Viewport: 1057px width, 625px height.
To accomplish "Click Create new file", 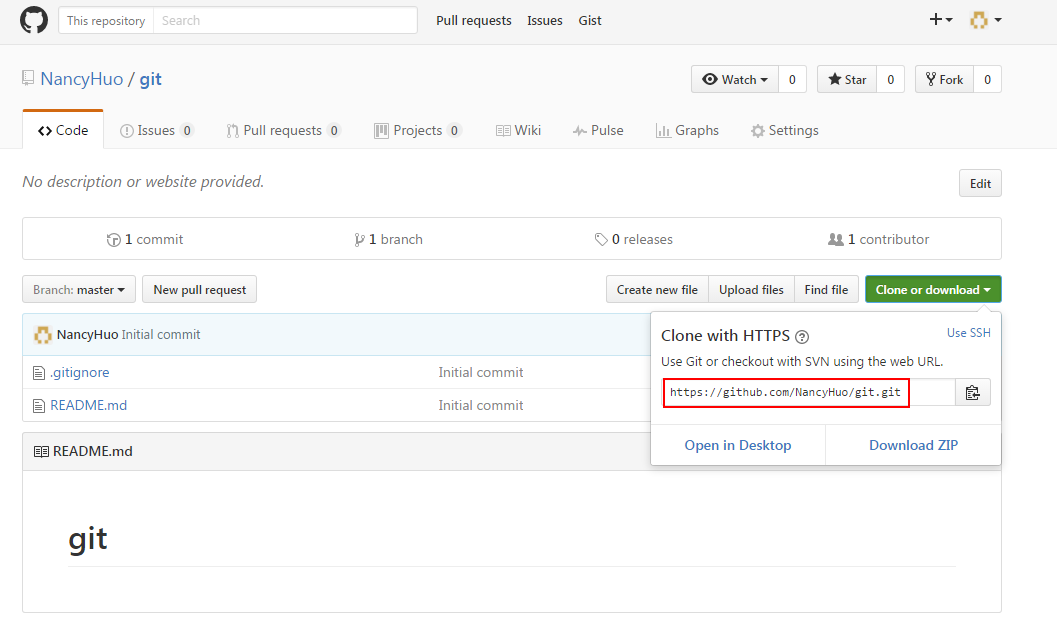I will pos(657,289).
